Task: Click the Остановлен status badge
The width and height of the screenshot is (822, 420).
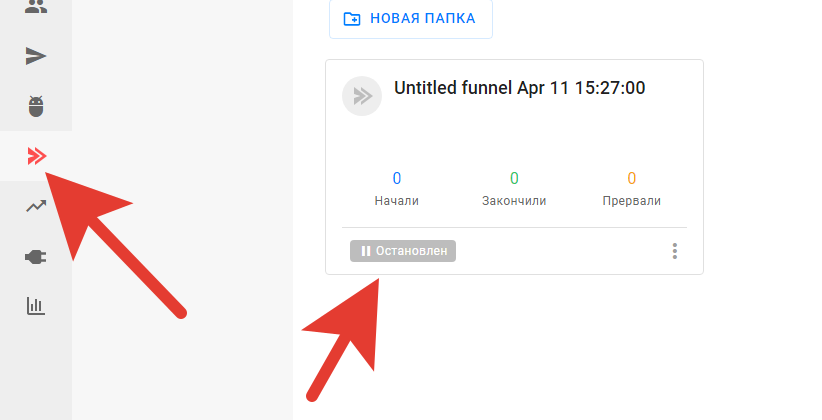Action: (x=403, y=251)
